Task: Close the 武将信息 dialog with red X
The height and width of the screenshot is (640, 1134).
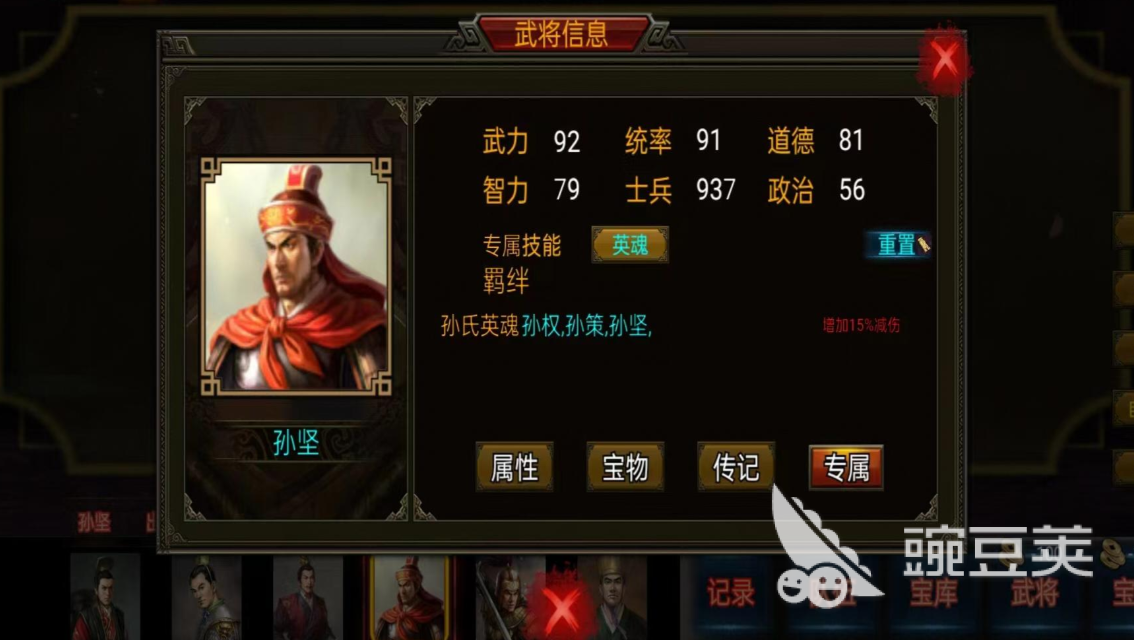Action: click(x=944, y=61)
